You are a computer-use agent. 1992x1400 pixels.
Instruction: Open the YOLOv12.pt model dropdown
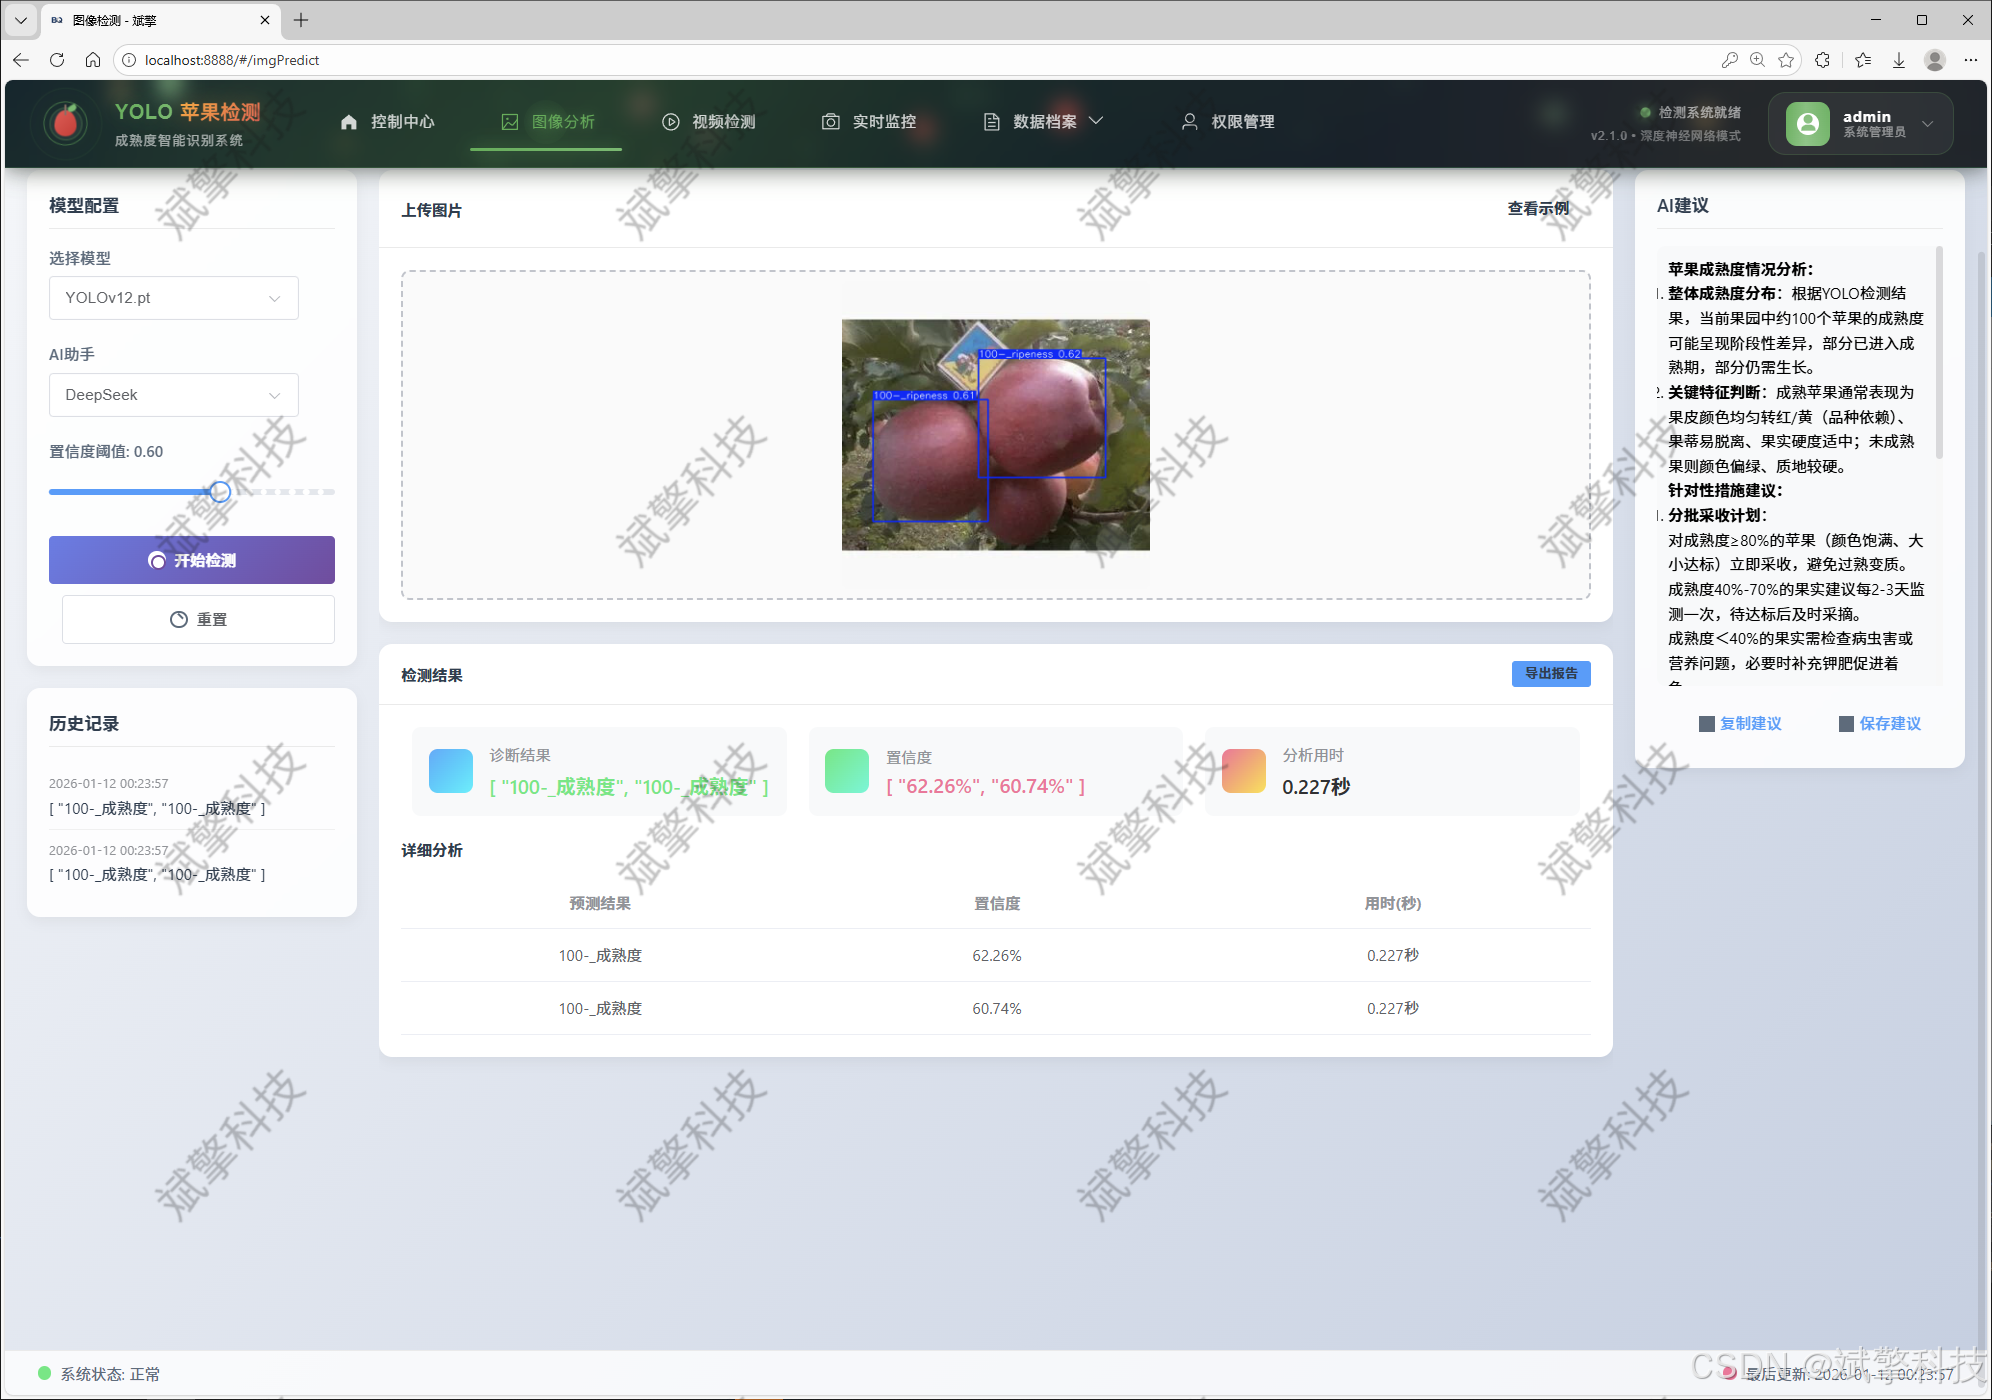pos(174,298)
